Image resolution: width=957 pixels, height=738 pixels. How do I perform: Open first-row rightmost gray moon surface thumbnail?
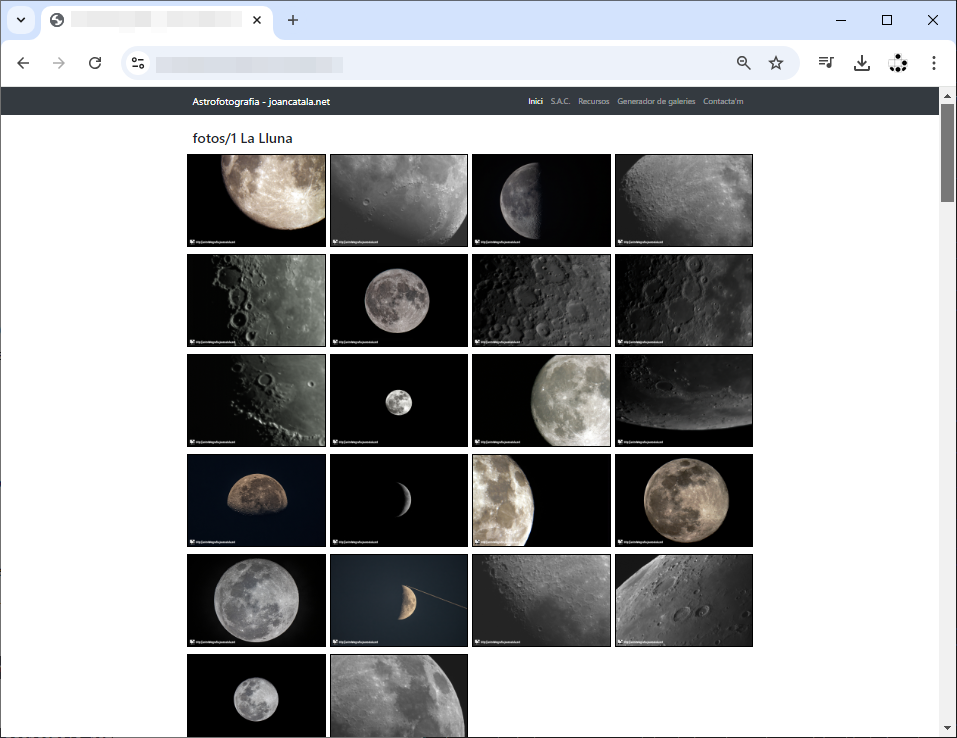pos(684,200)
